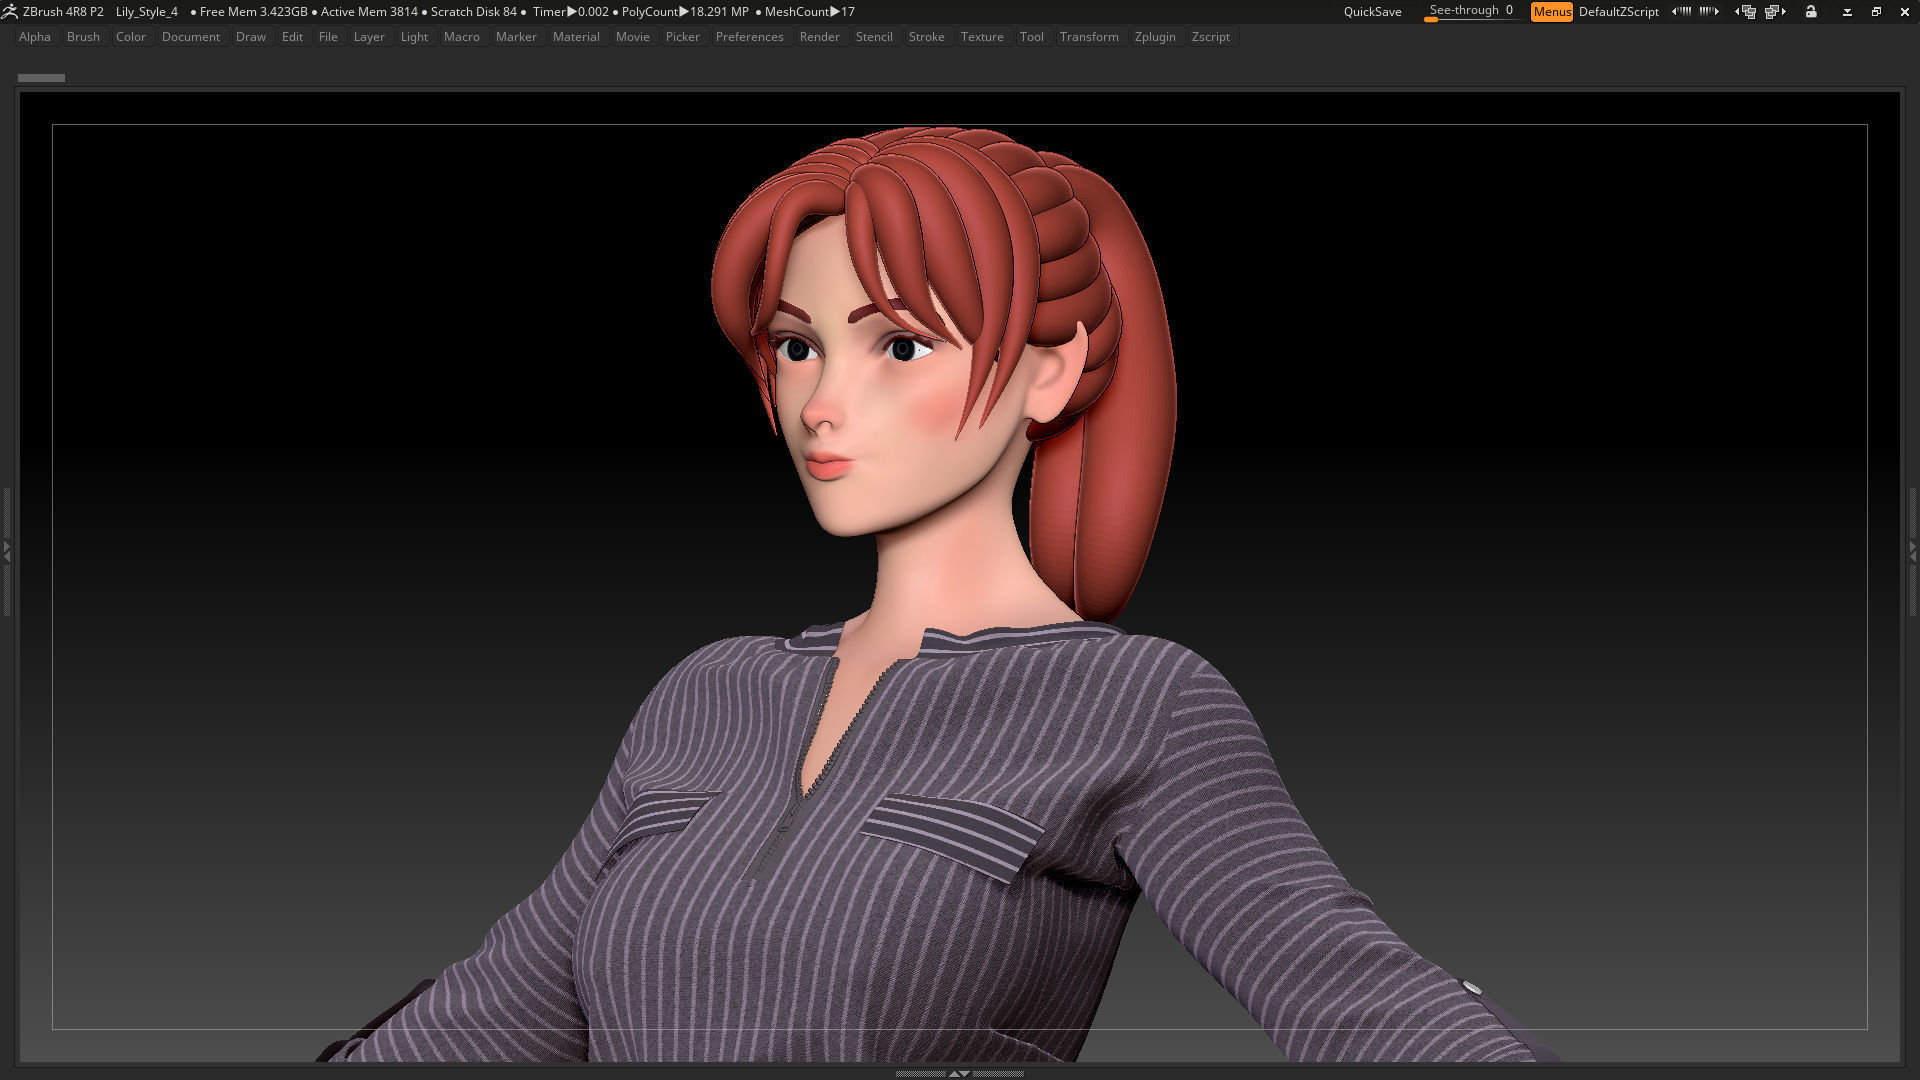Open the Material menu

click(577, 36)
